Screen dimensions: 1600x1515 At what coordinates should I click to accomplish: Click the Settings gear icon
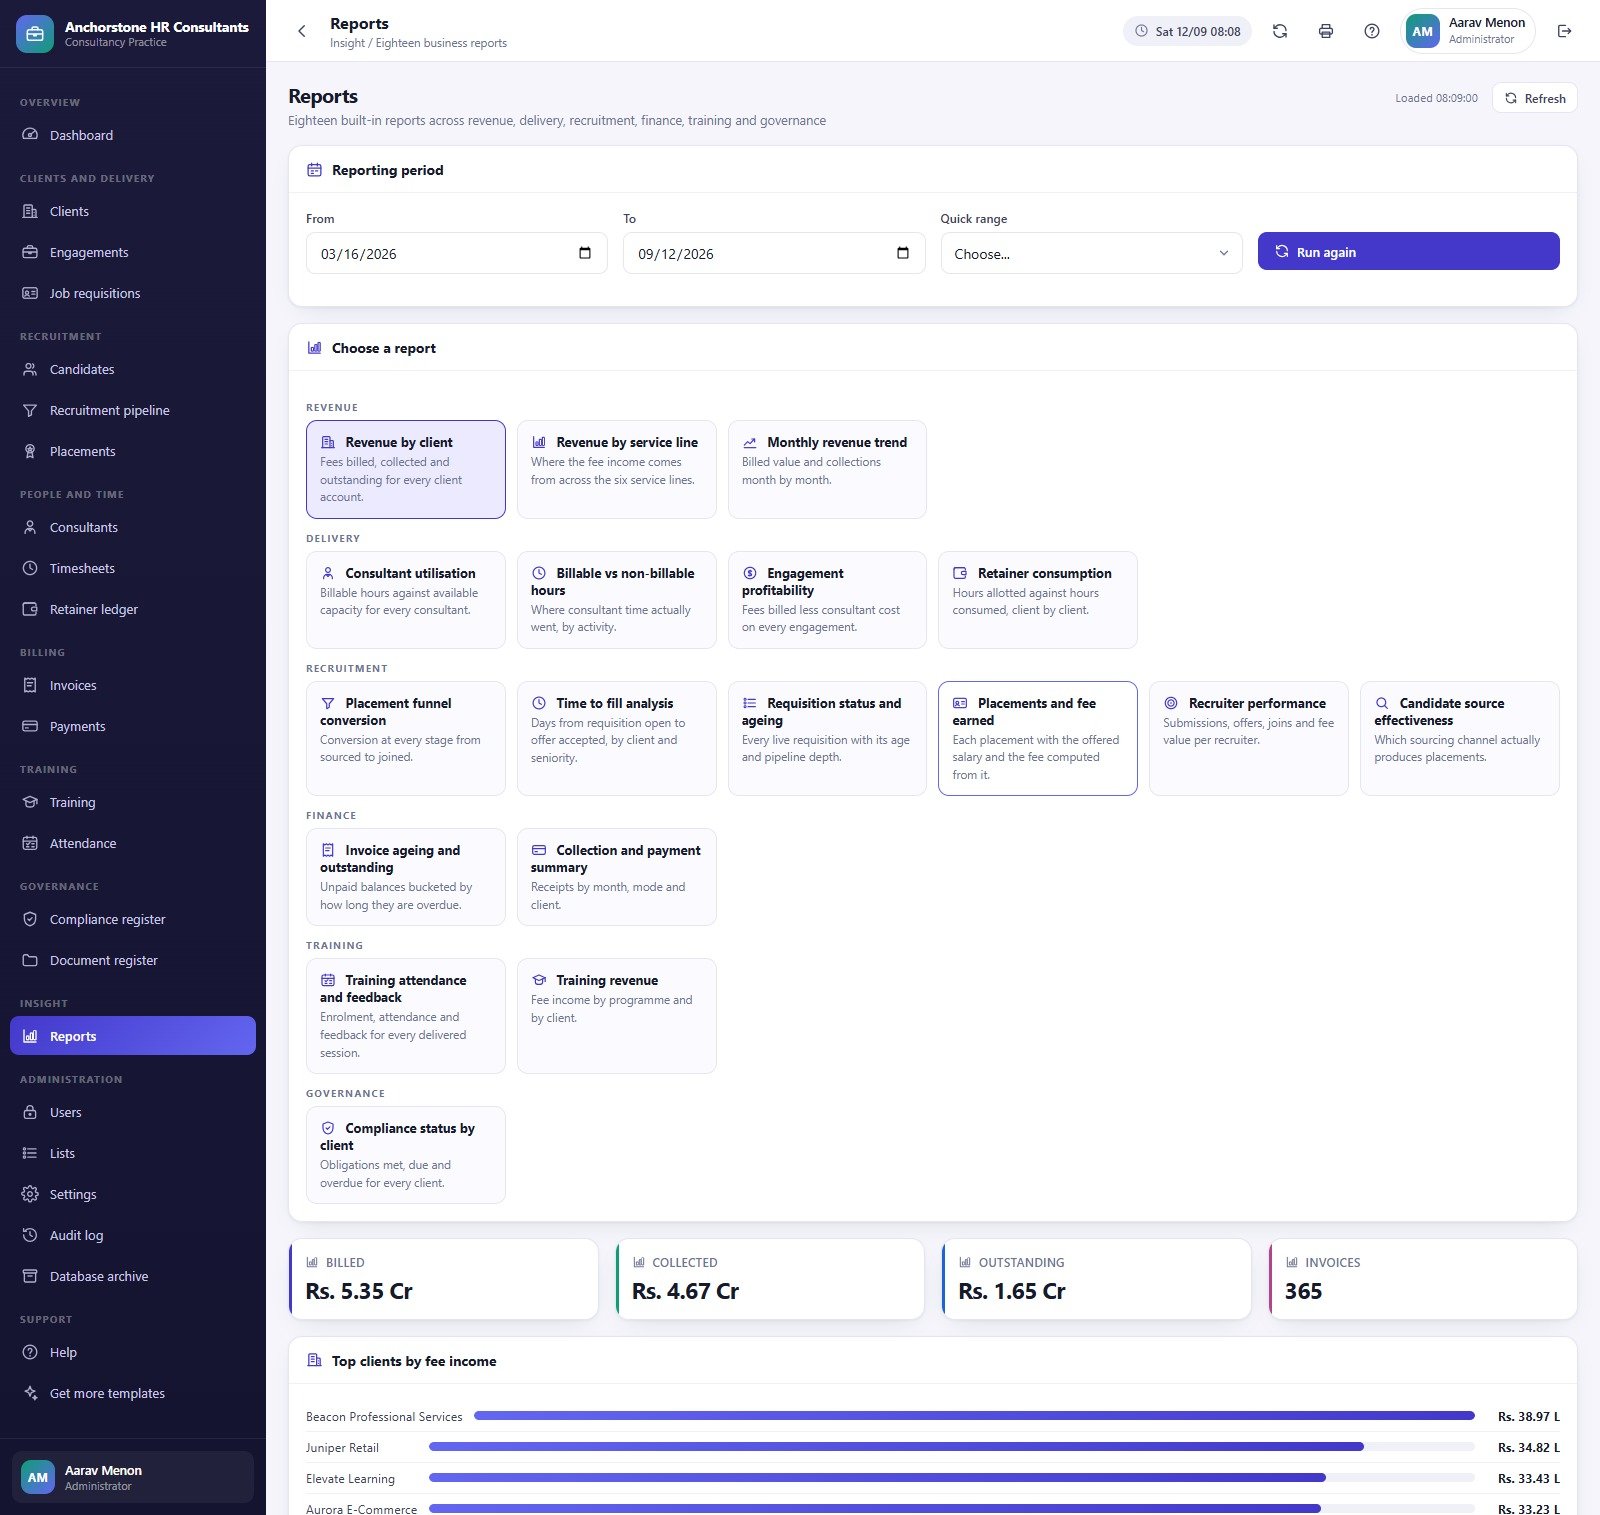(x=30, y=1194)
